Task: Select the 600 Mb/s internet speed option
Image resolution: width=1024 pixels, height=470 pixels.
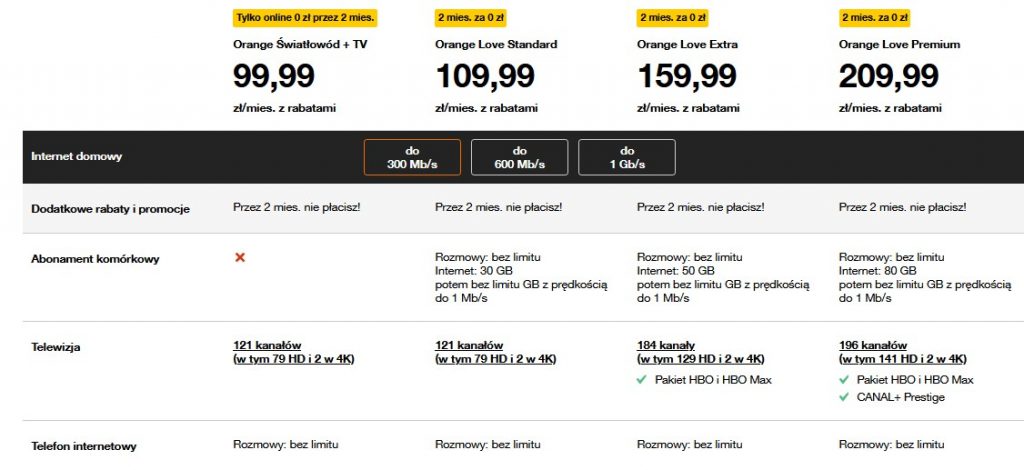Action: pos(519,157)
